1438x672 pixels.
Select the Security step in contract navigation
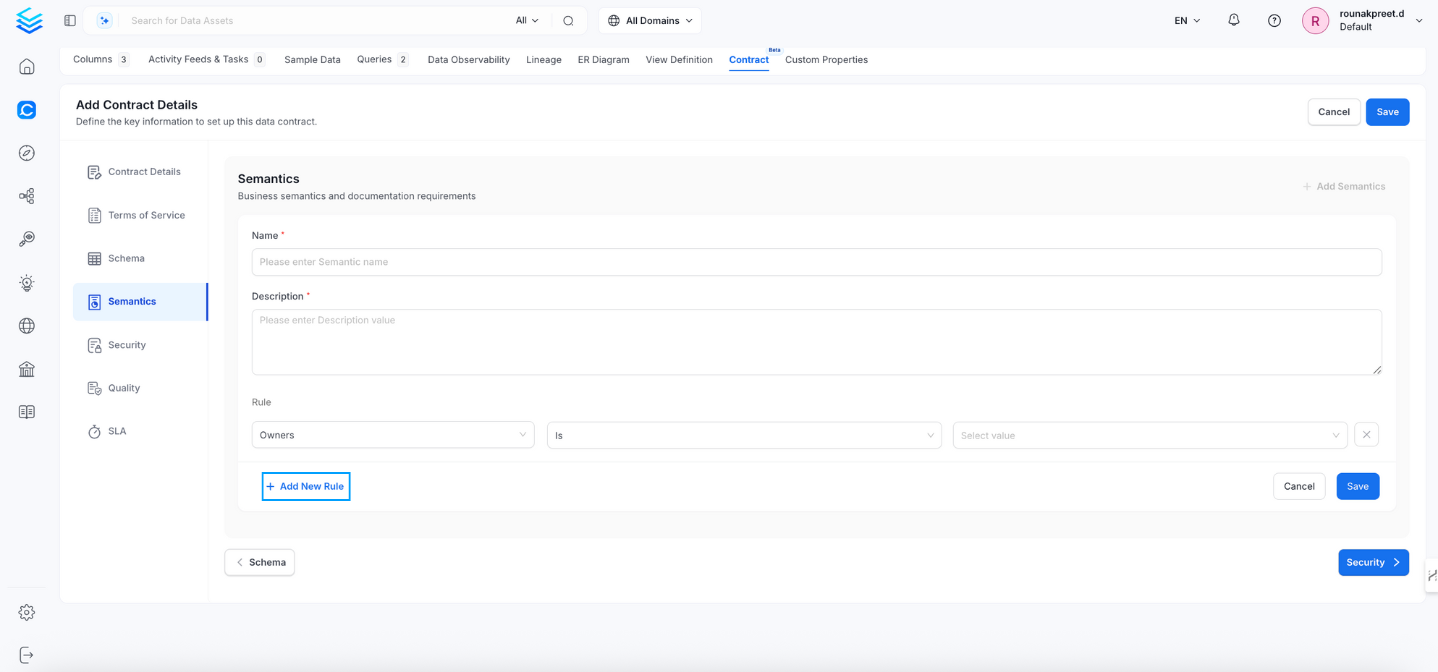(128, 344)
